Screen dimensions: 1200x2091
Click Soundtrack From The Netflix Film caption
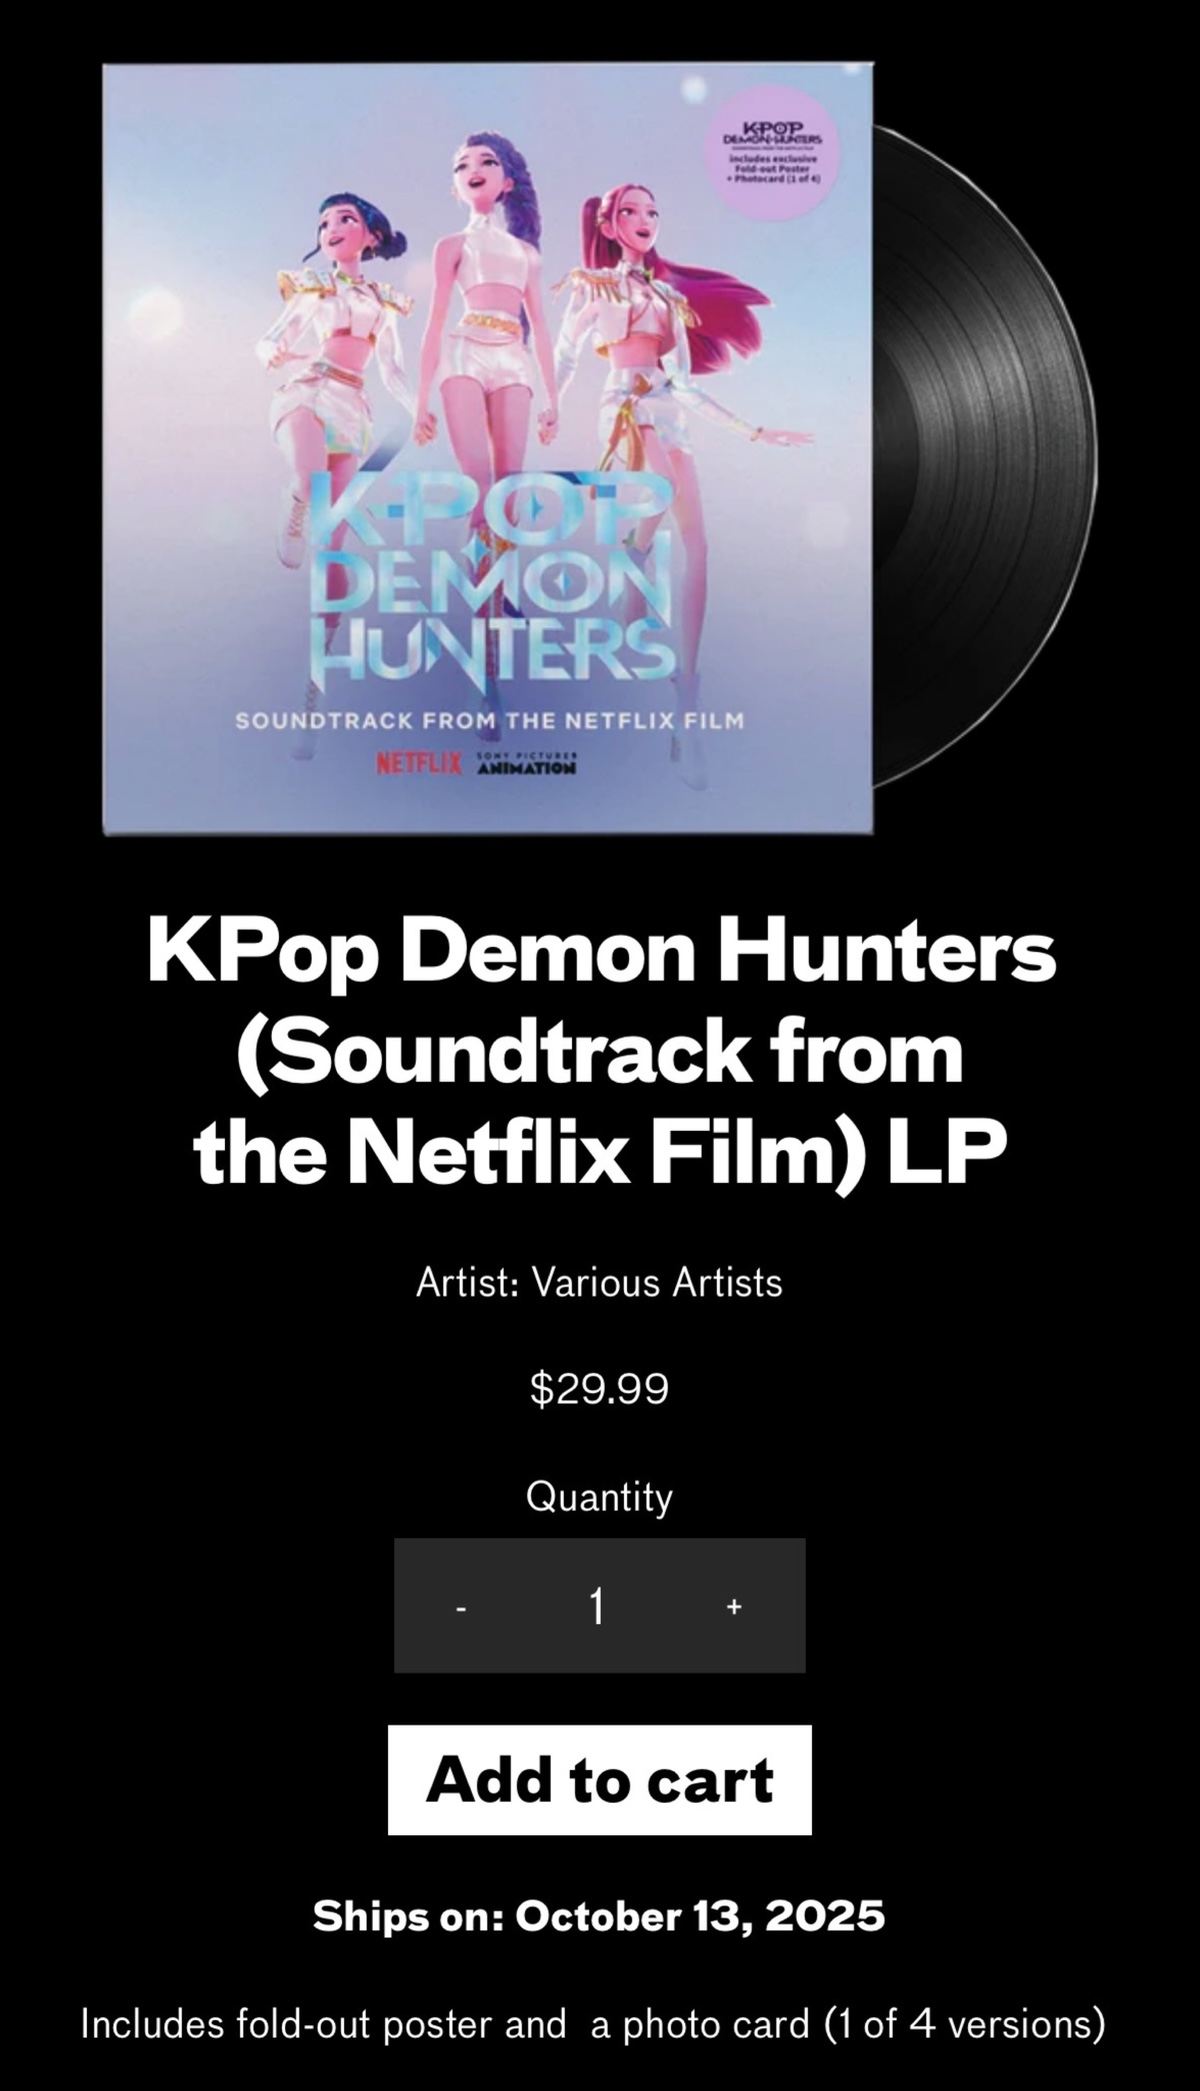[x=489, y=720]
